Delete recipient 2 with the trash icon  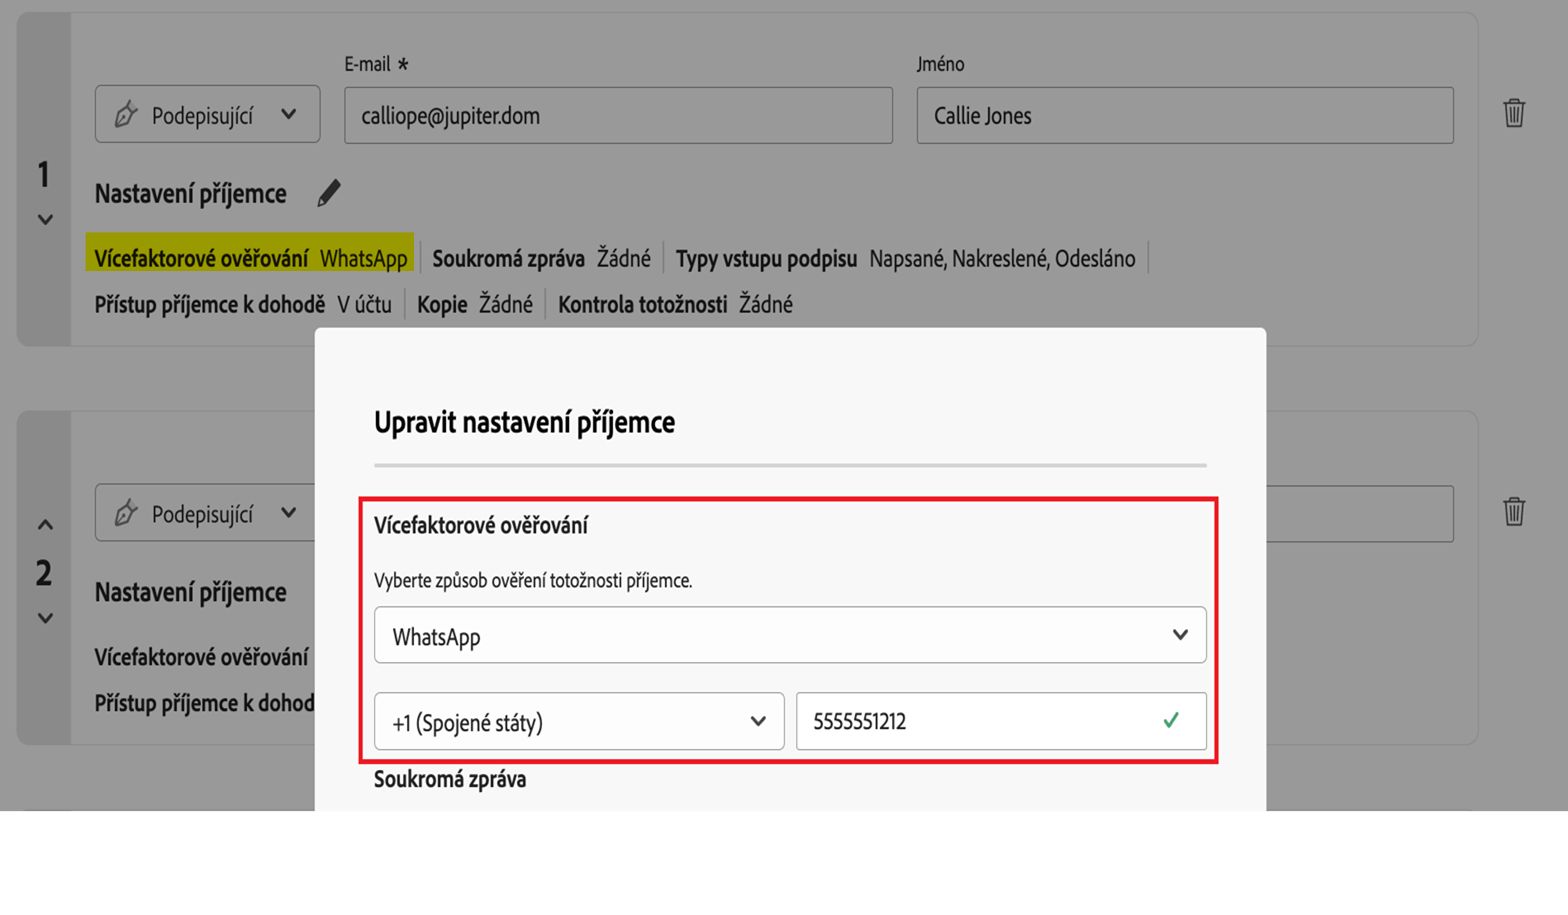[x=1513, y=512]
